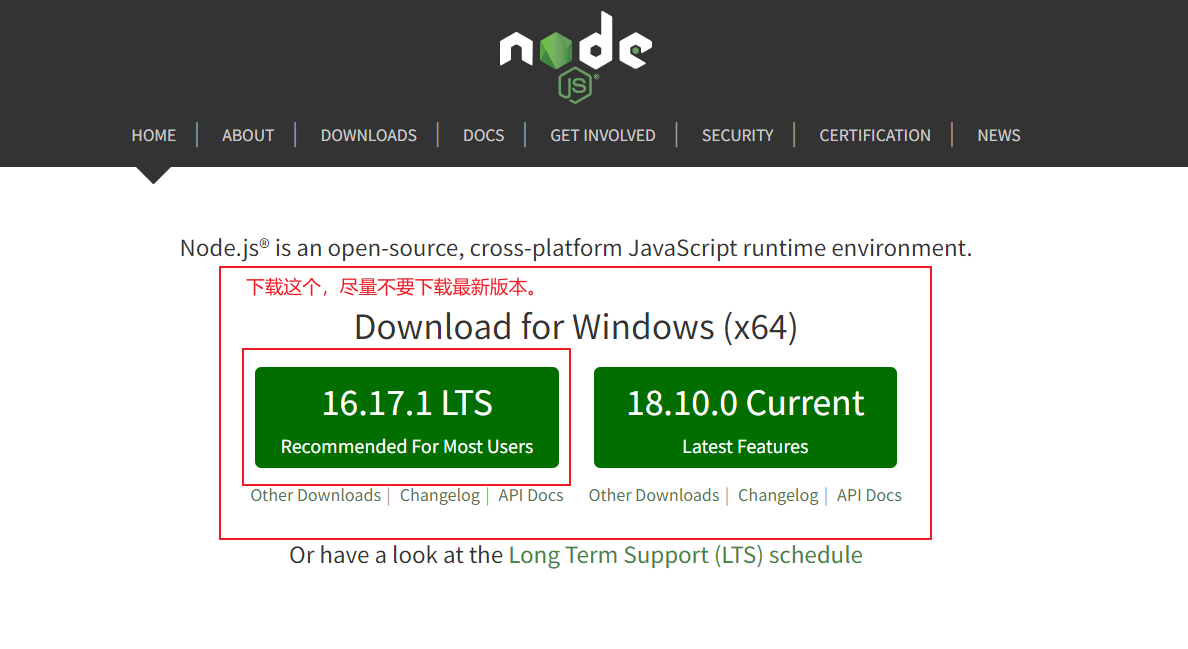Click the Node.js logo
1188x649 pixels.
pyautogui.click(x=576, y=58)
